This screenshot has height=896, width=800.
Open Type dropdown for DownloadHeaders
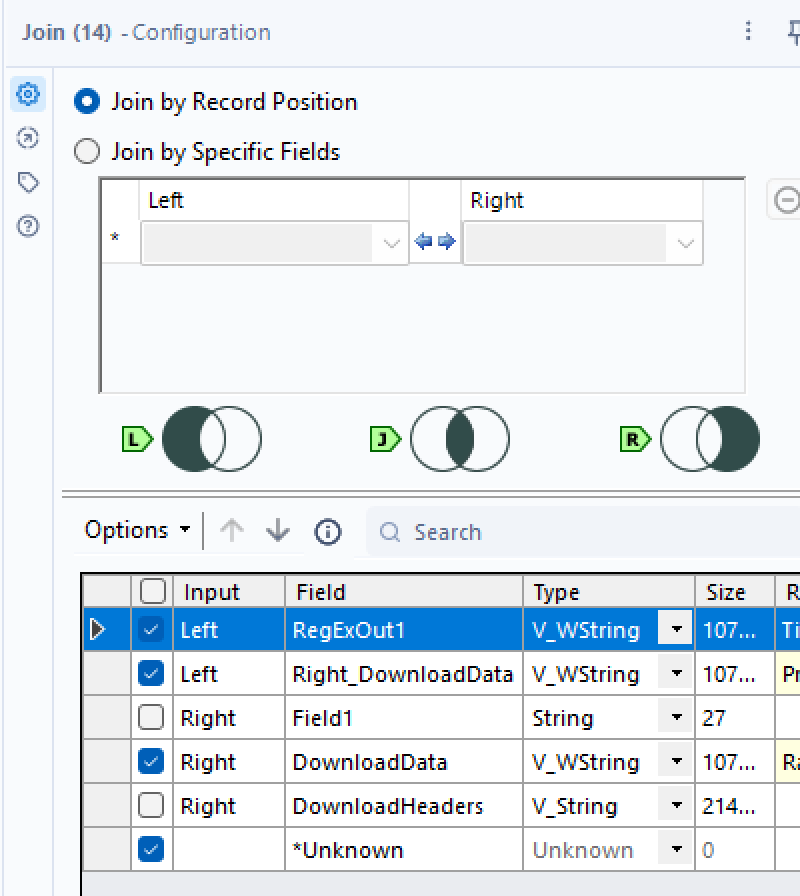point(676,806)
